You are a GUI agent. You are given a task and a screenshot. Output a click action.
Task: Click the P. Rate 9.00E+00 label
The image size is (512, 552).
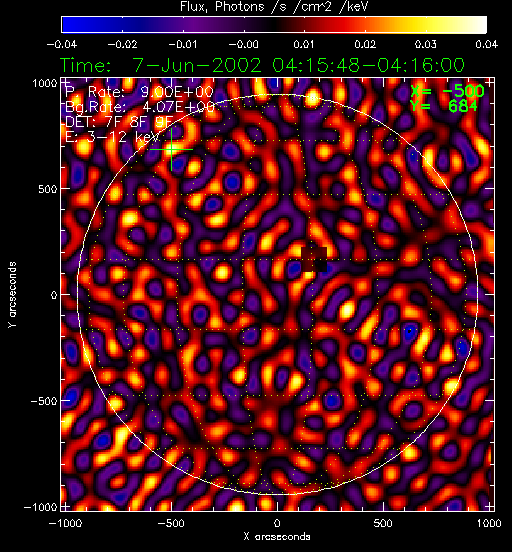[139, 92]
